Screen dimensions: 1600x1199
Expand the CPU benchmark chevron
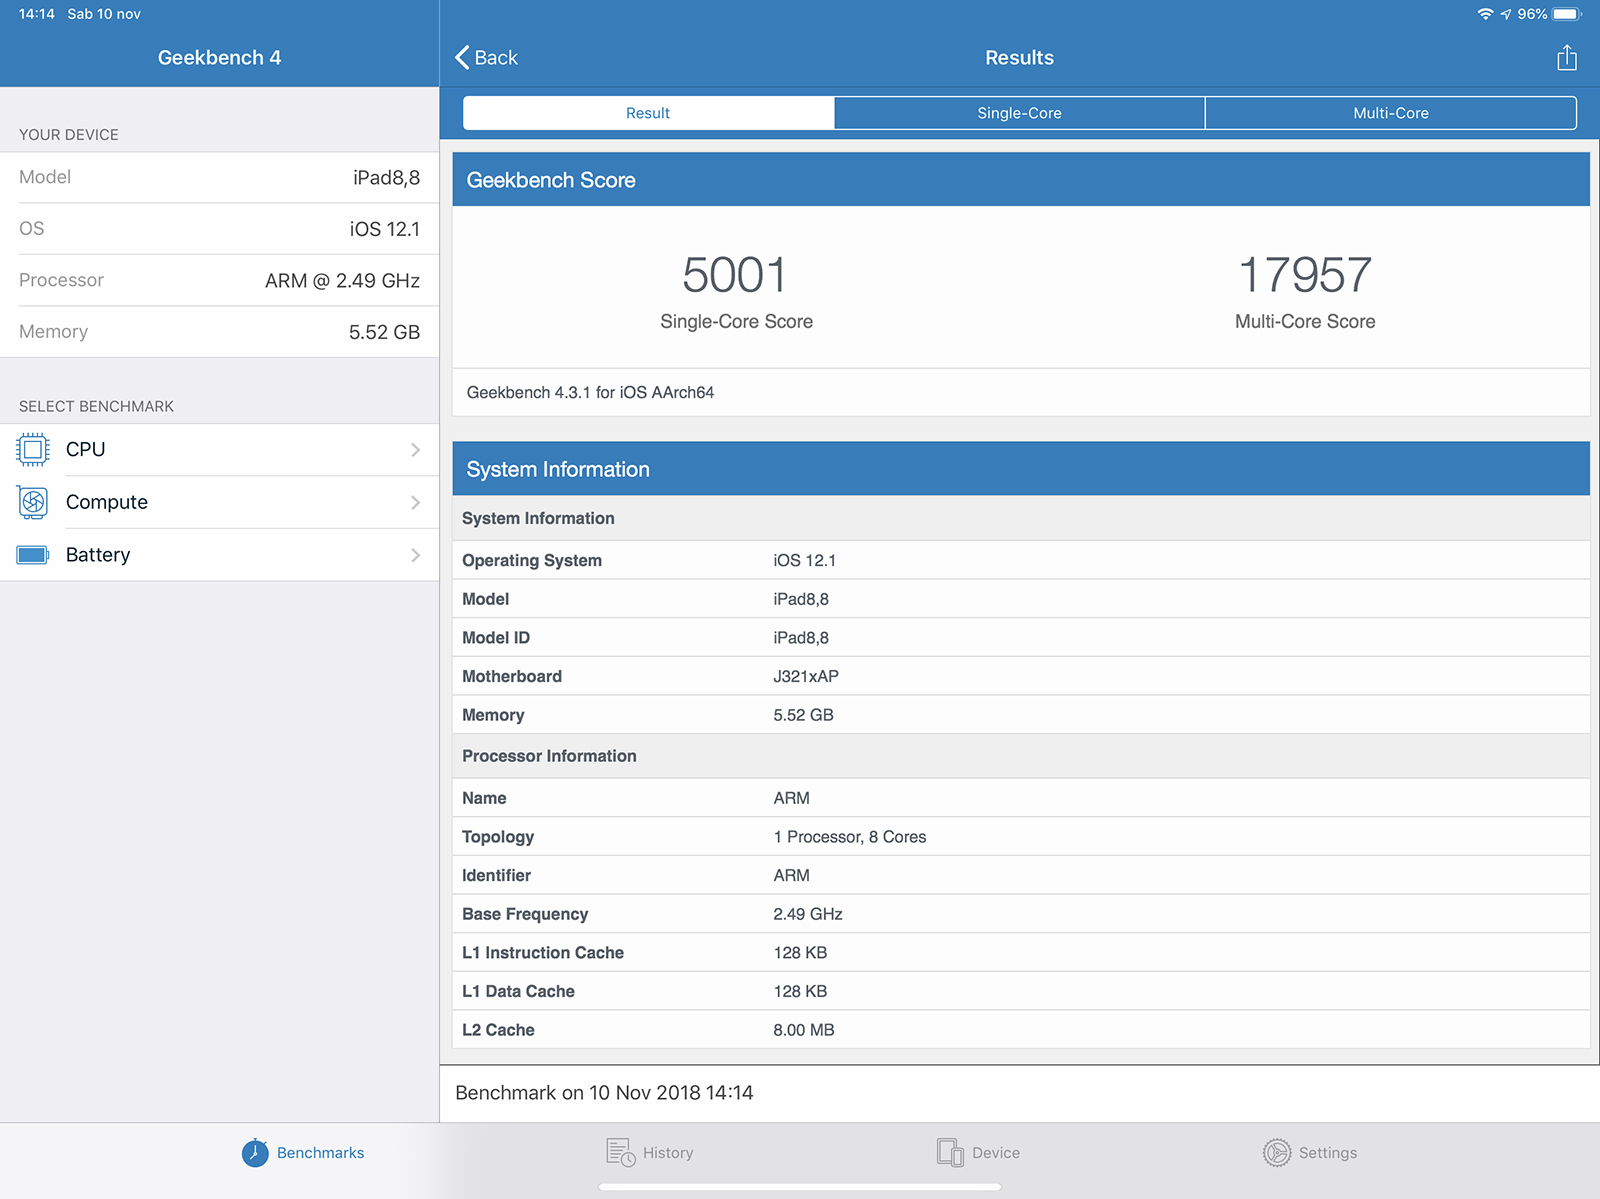[x=415, y=450]
